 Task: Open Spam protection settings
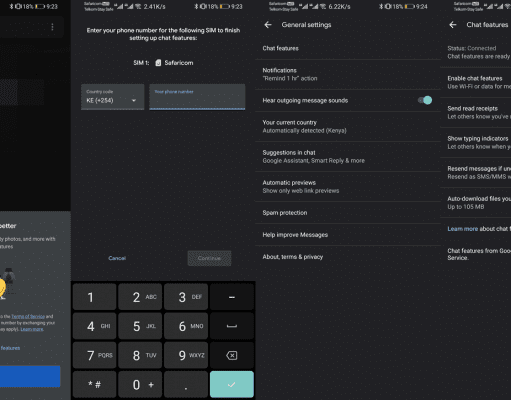348,213
